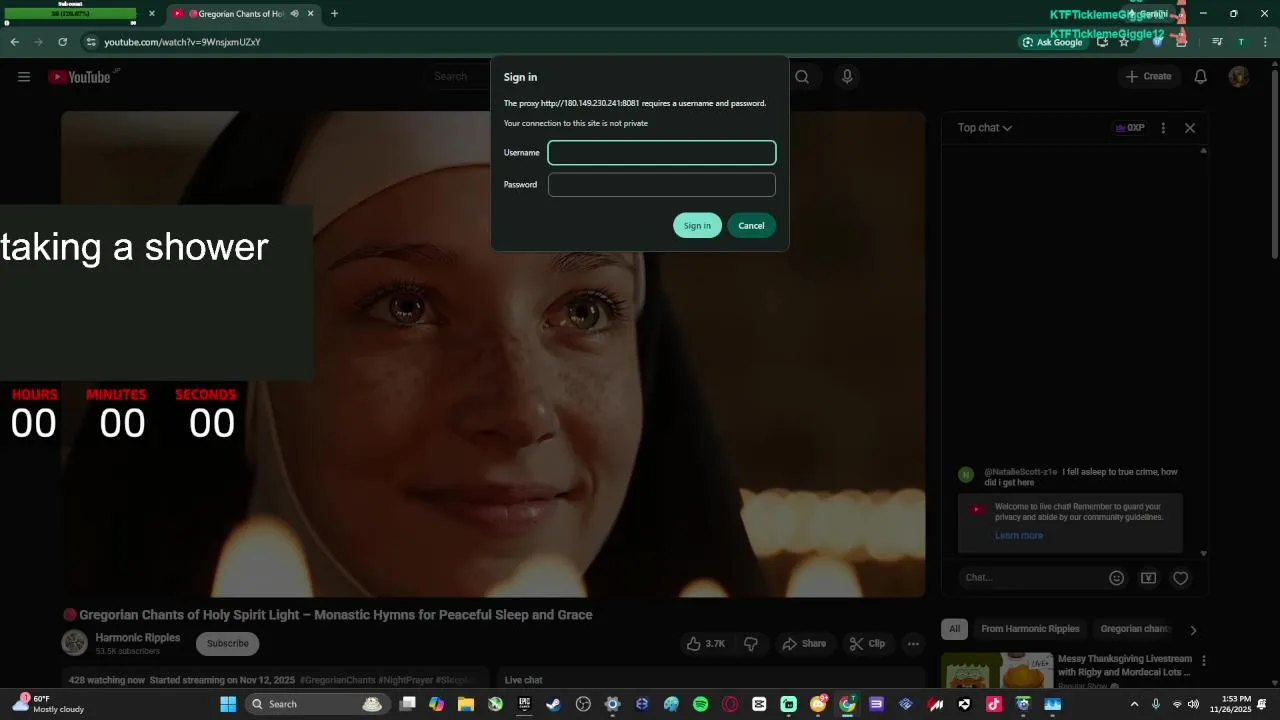Click the Password field in sign-in dialog

[662, 185]
